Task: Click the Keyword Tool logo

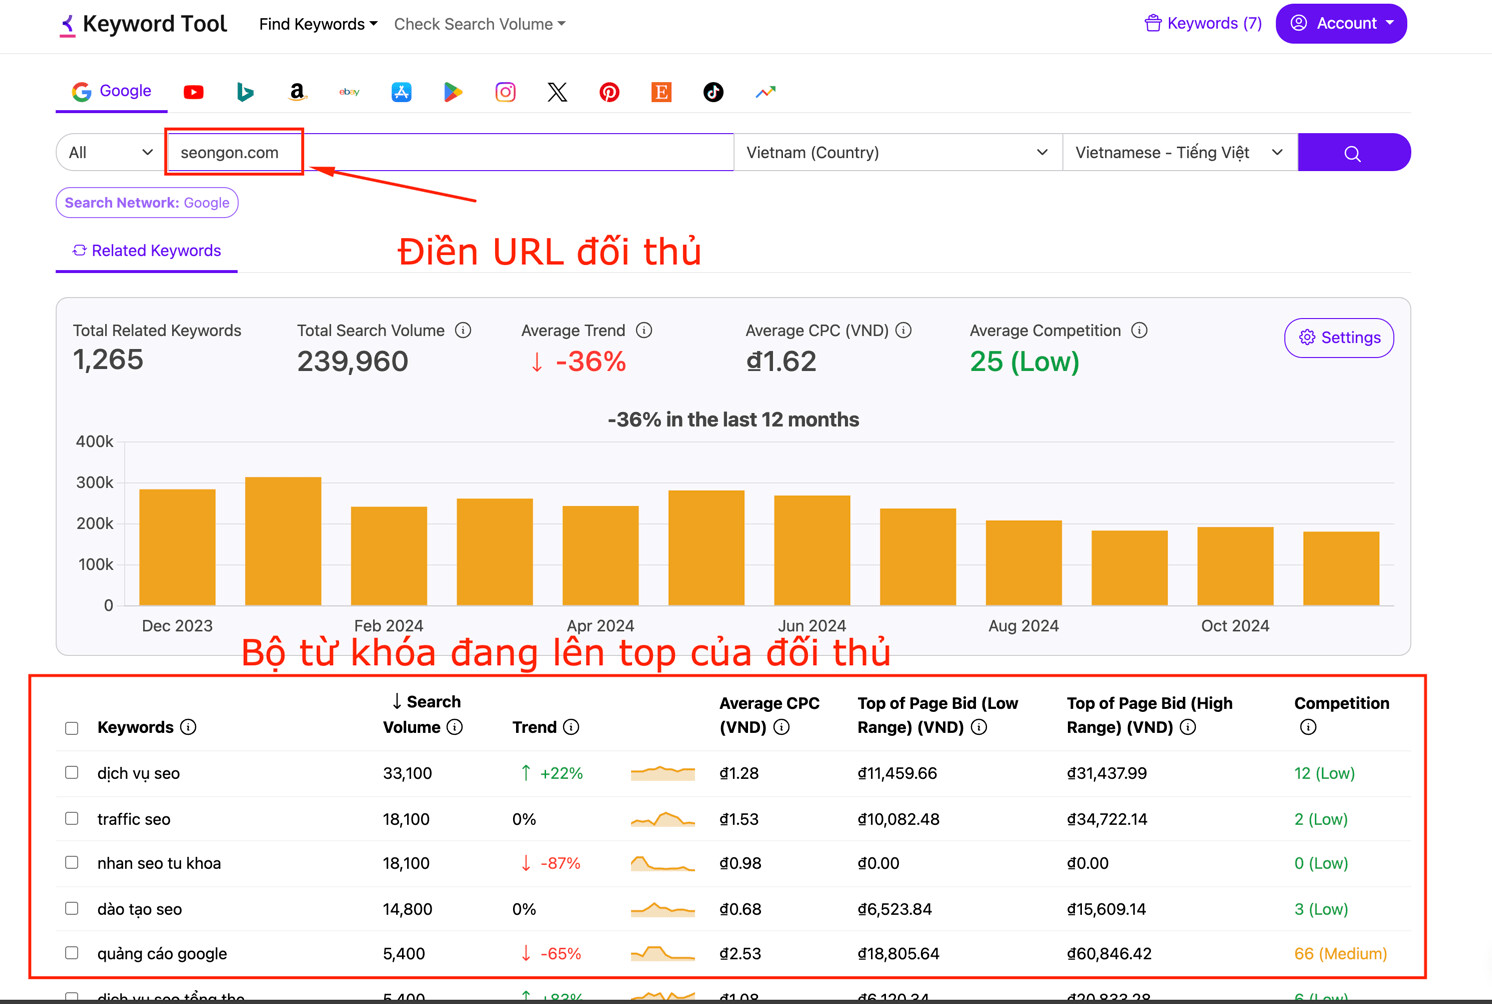Action: (143, 24)
